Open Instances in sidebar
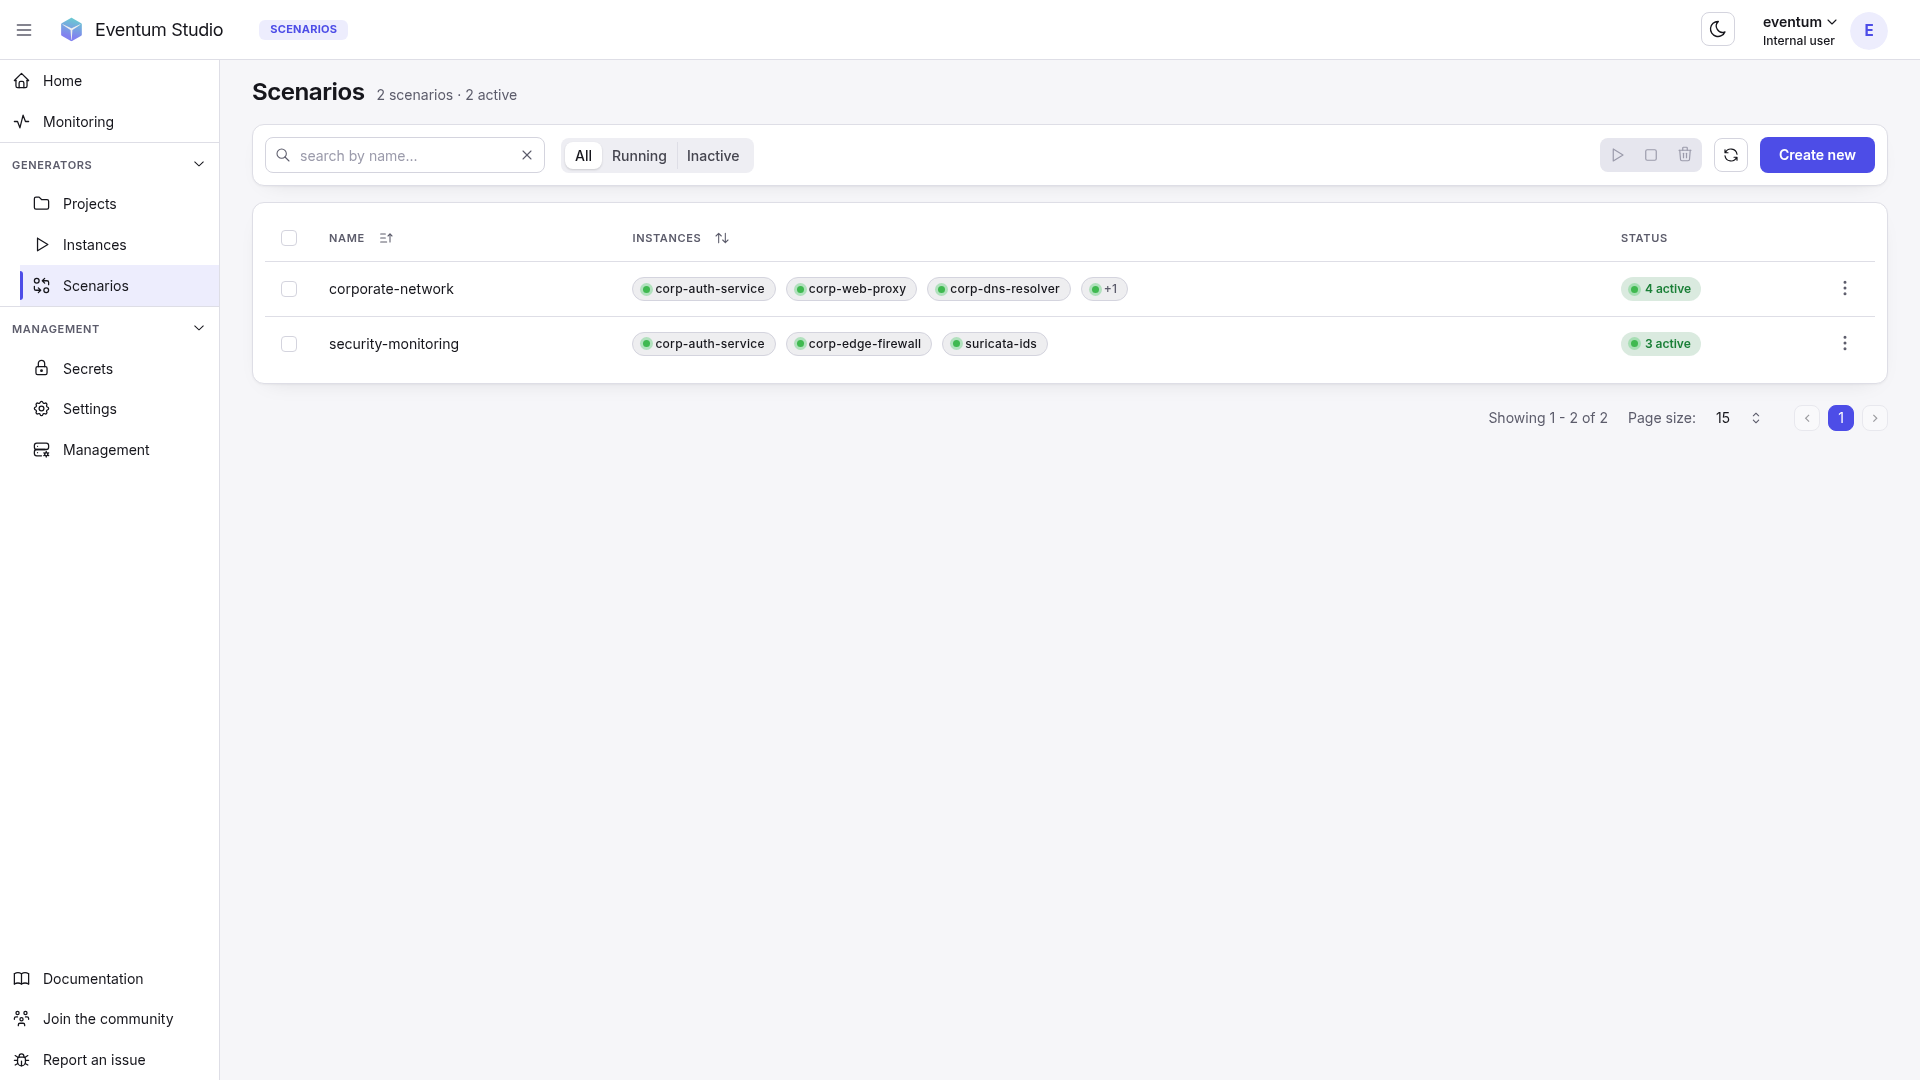Image resolution: width=1920 pixels, height=1080 pixels. [119, 245]
